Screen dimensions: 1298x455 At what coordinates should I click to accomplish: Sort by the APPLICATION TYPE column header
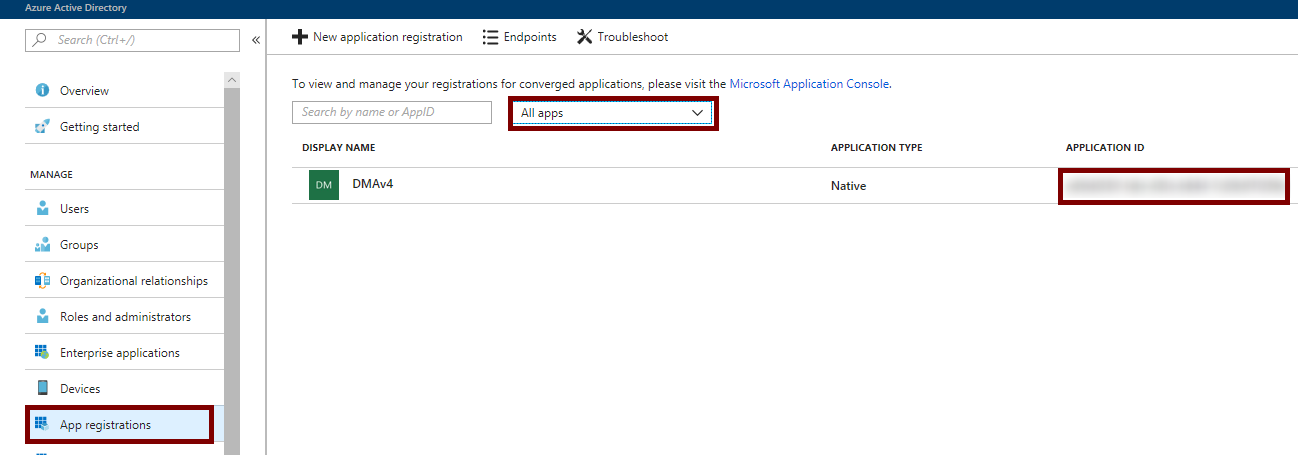pyautogui.click(x=876, y=148)
